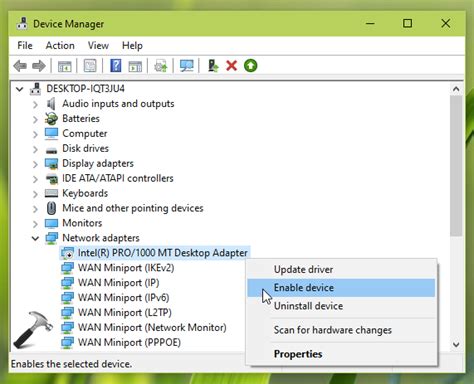Click the Batteries category icon
Viewport: 474px width, 384px height.
[51, 119]
